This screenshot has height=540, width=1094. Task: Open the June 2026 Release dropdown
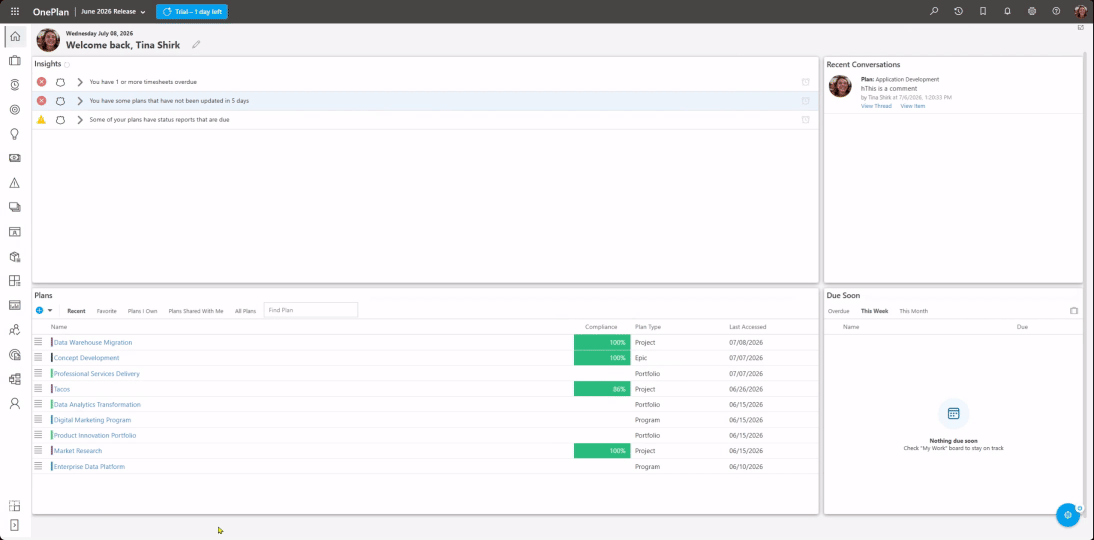(114, 11)
